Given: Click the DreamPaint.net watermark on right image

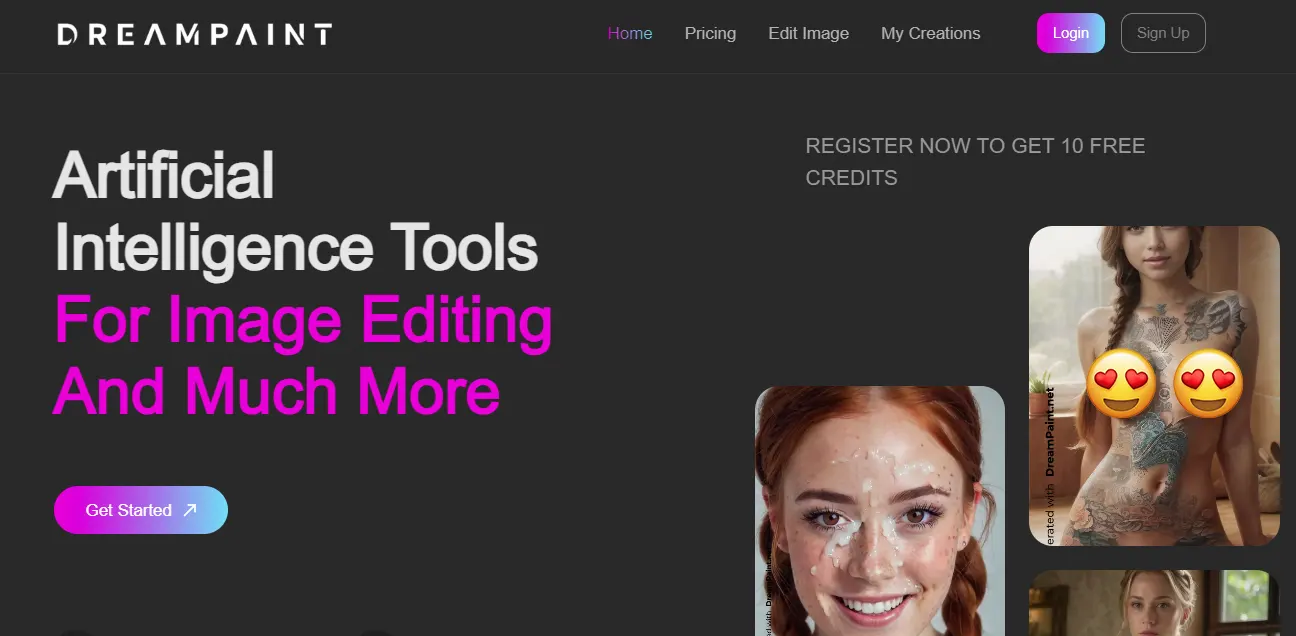Looking at the screenshot, I should pyautogui.click(x=1050, y=440).
